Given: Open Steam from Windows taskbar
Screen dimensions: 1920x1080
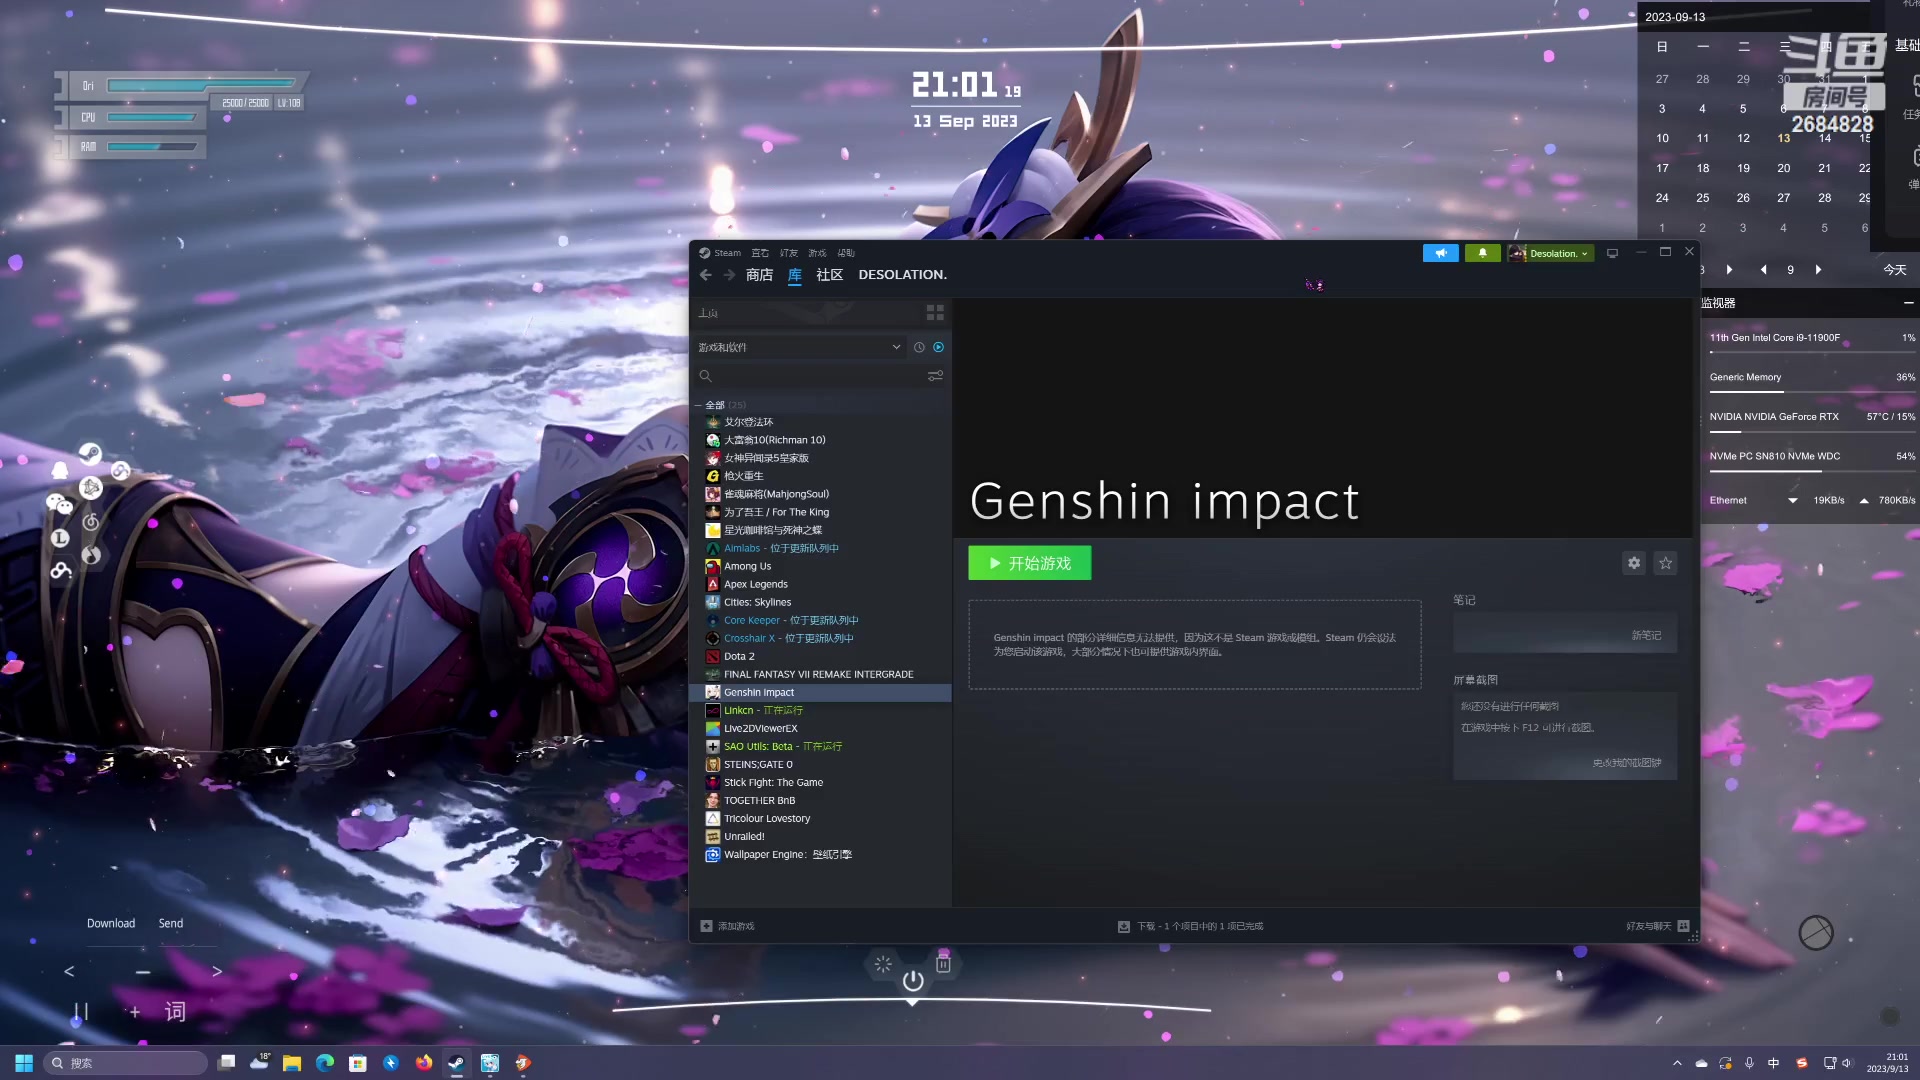Looking at the screenshot, I should 456,1063.
